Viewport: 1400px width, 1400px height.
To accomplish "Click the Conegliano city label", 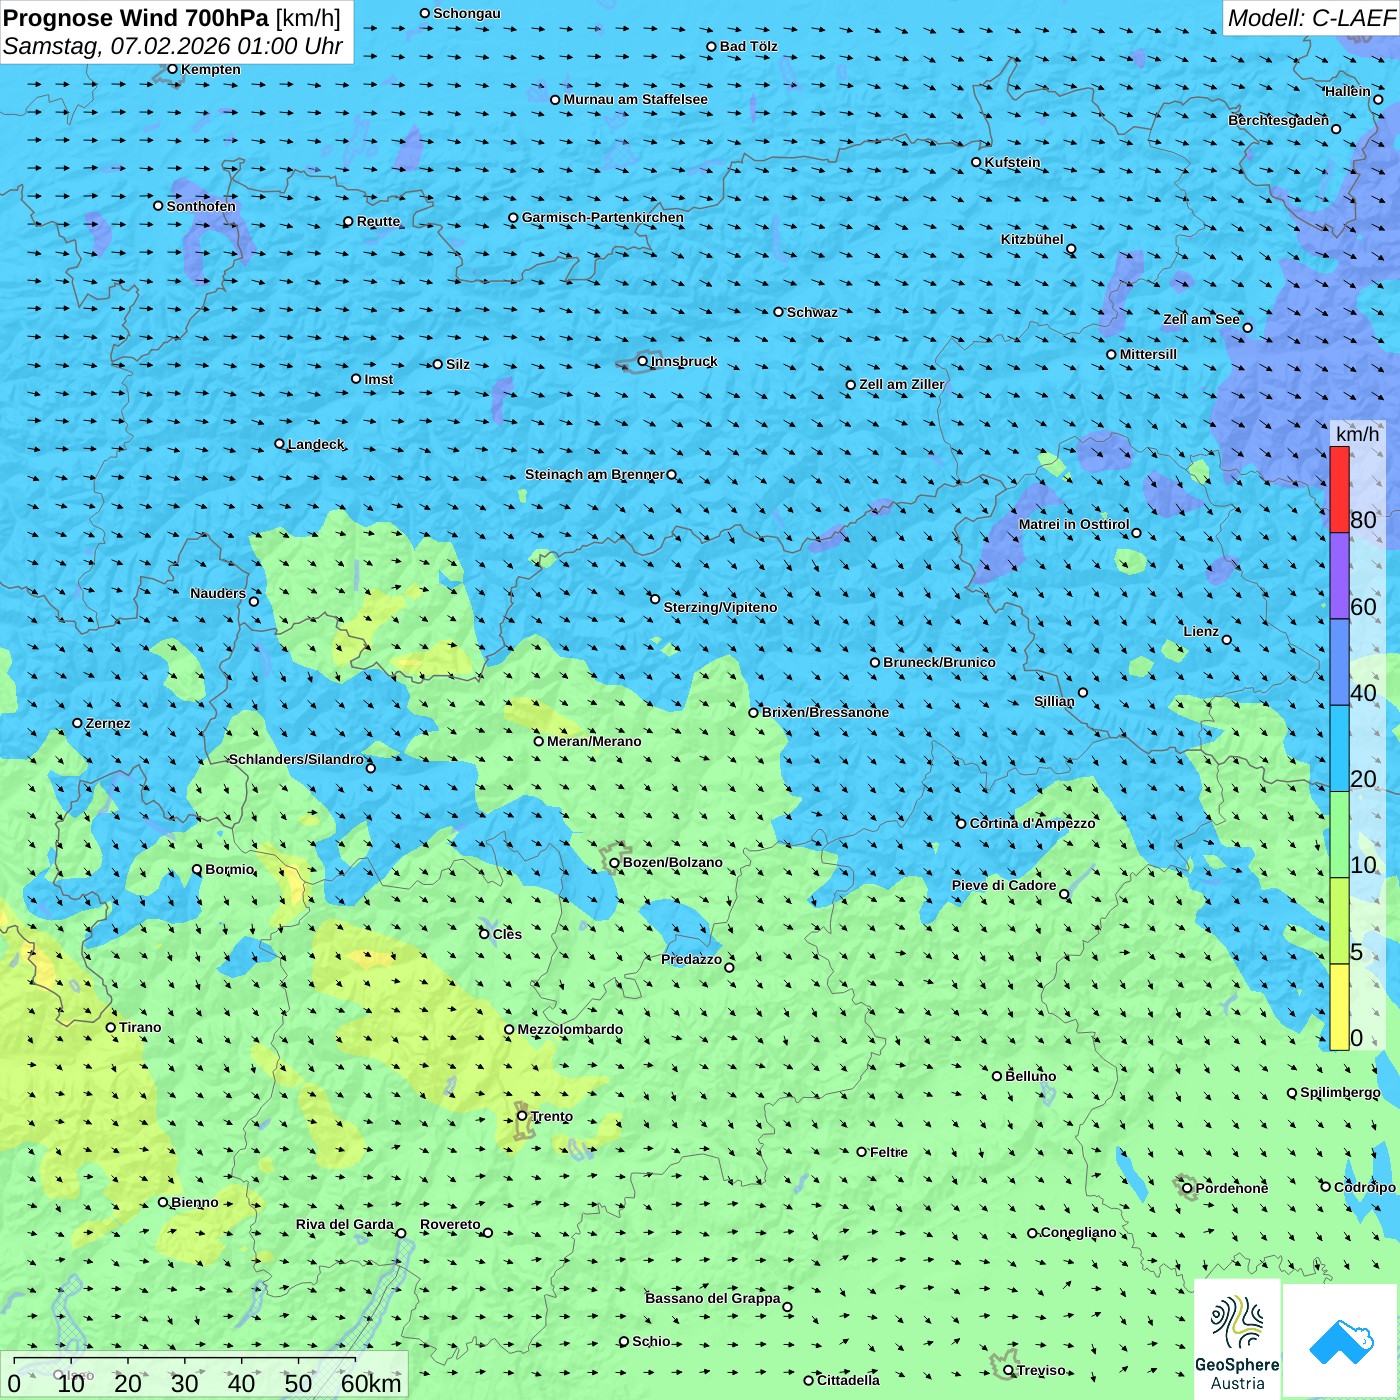I will (1078, 1232).
